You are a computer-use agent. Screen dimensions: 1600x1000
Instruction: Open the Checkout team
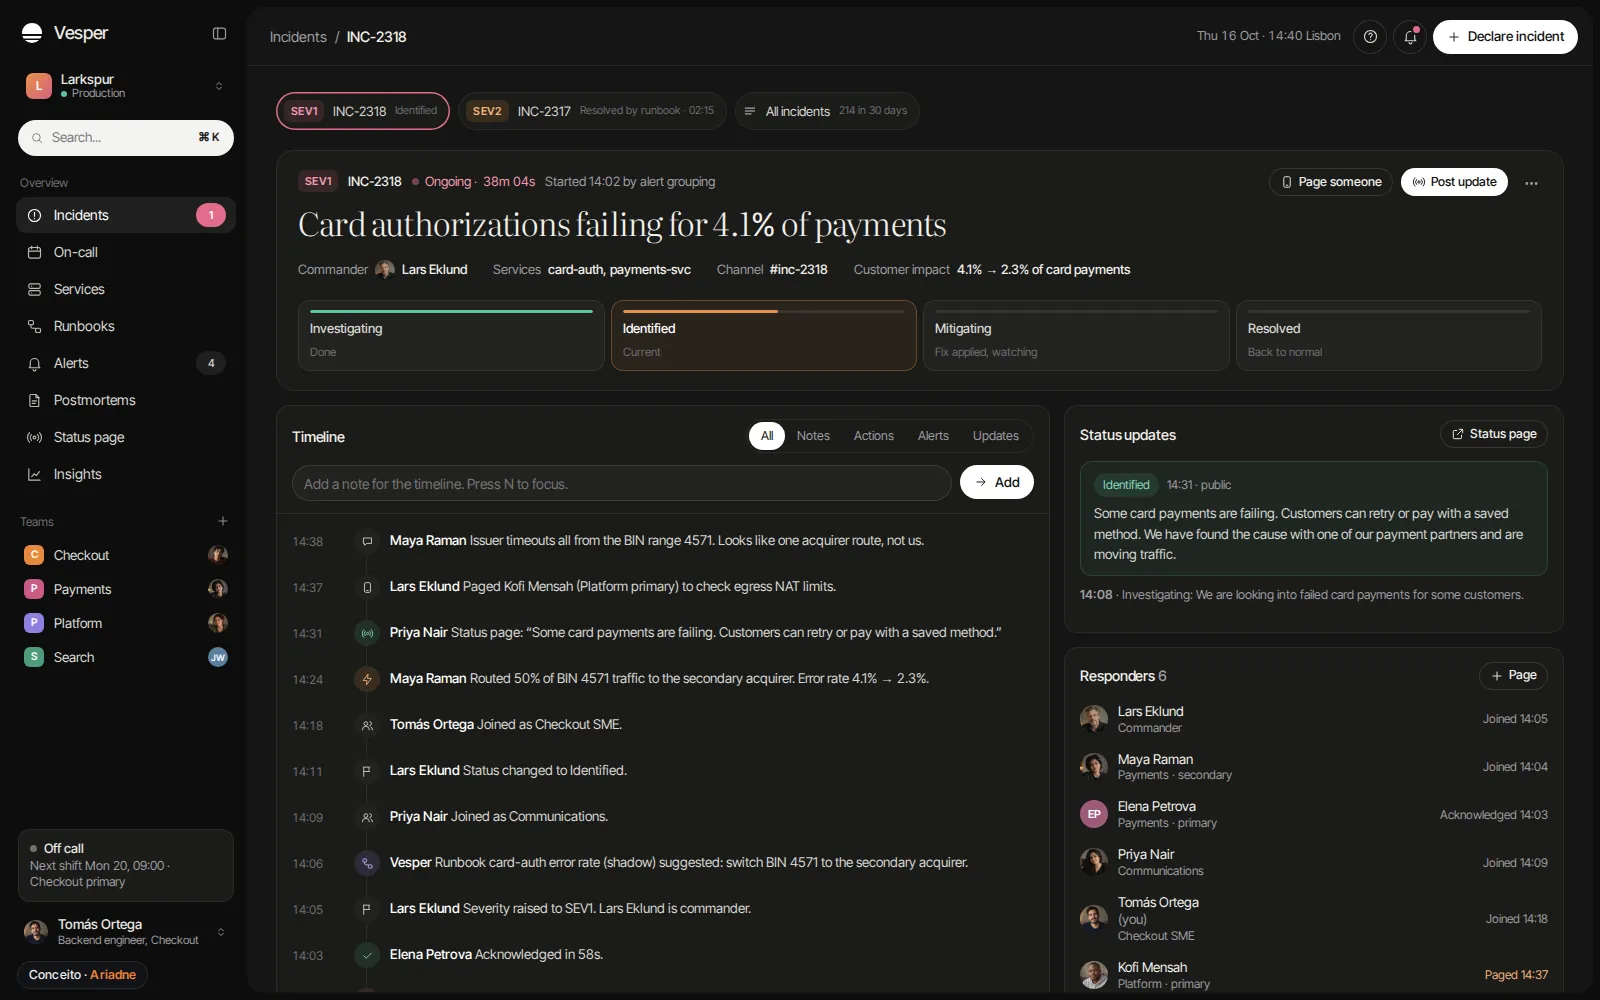click(x=126, y=555)
